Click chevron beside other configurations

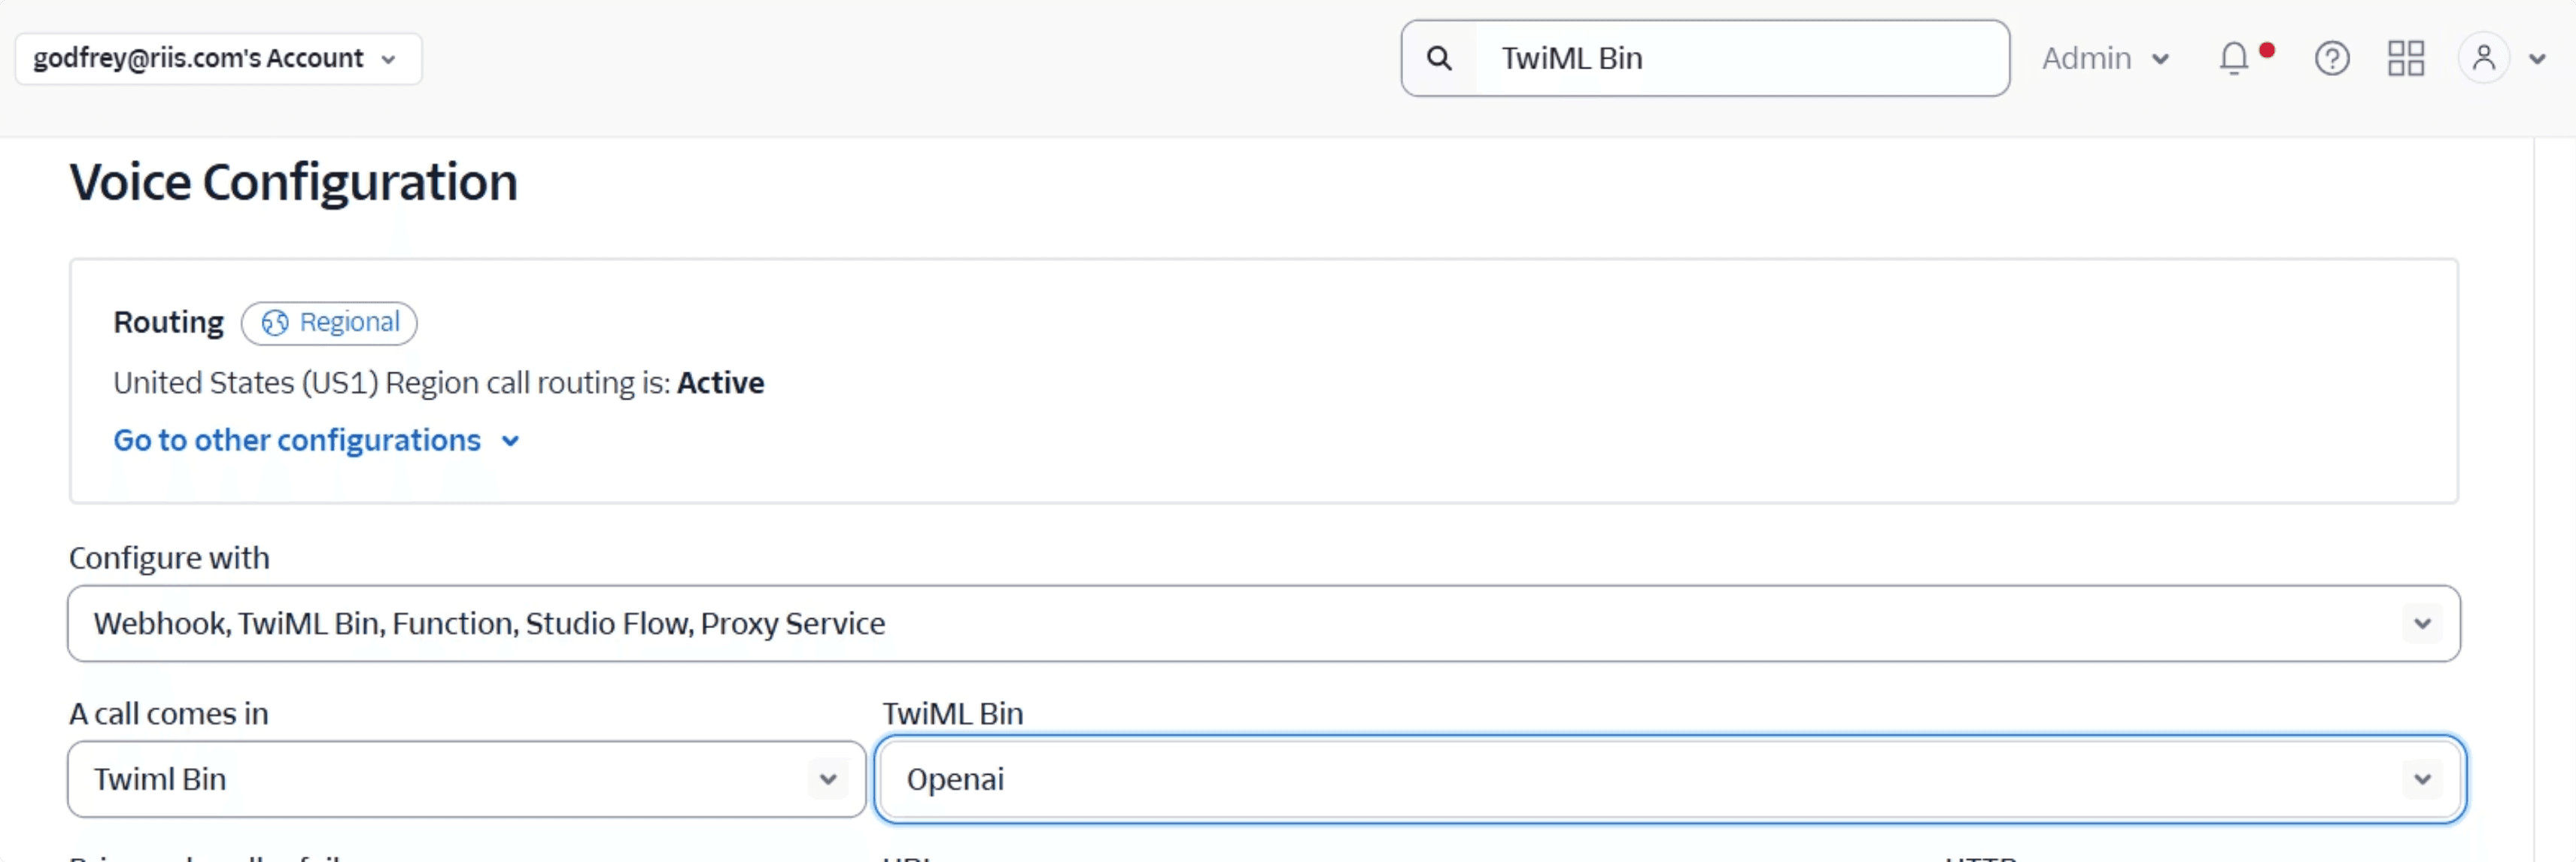coord(510,441)
